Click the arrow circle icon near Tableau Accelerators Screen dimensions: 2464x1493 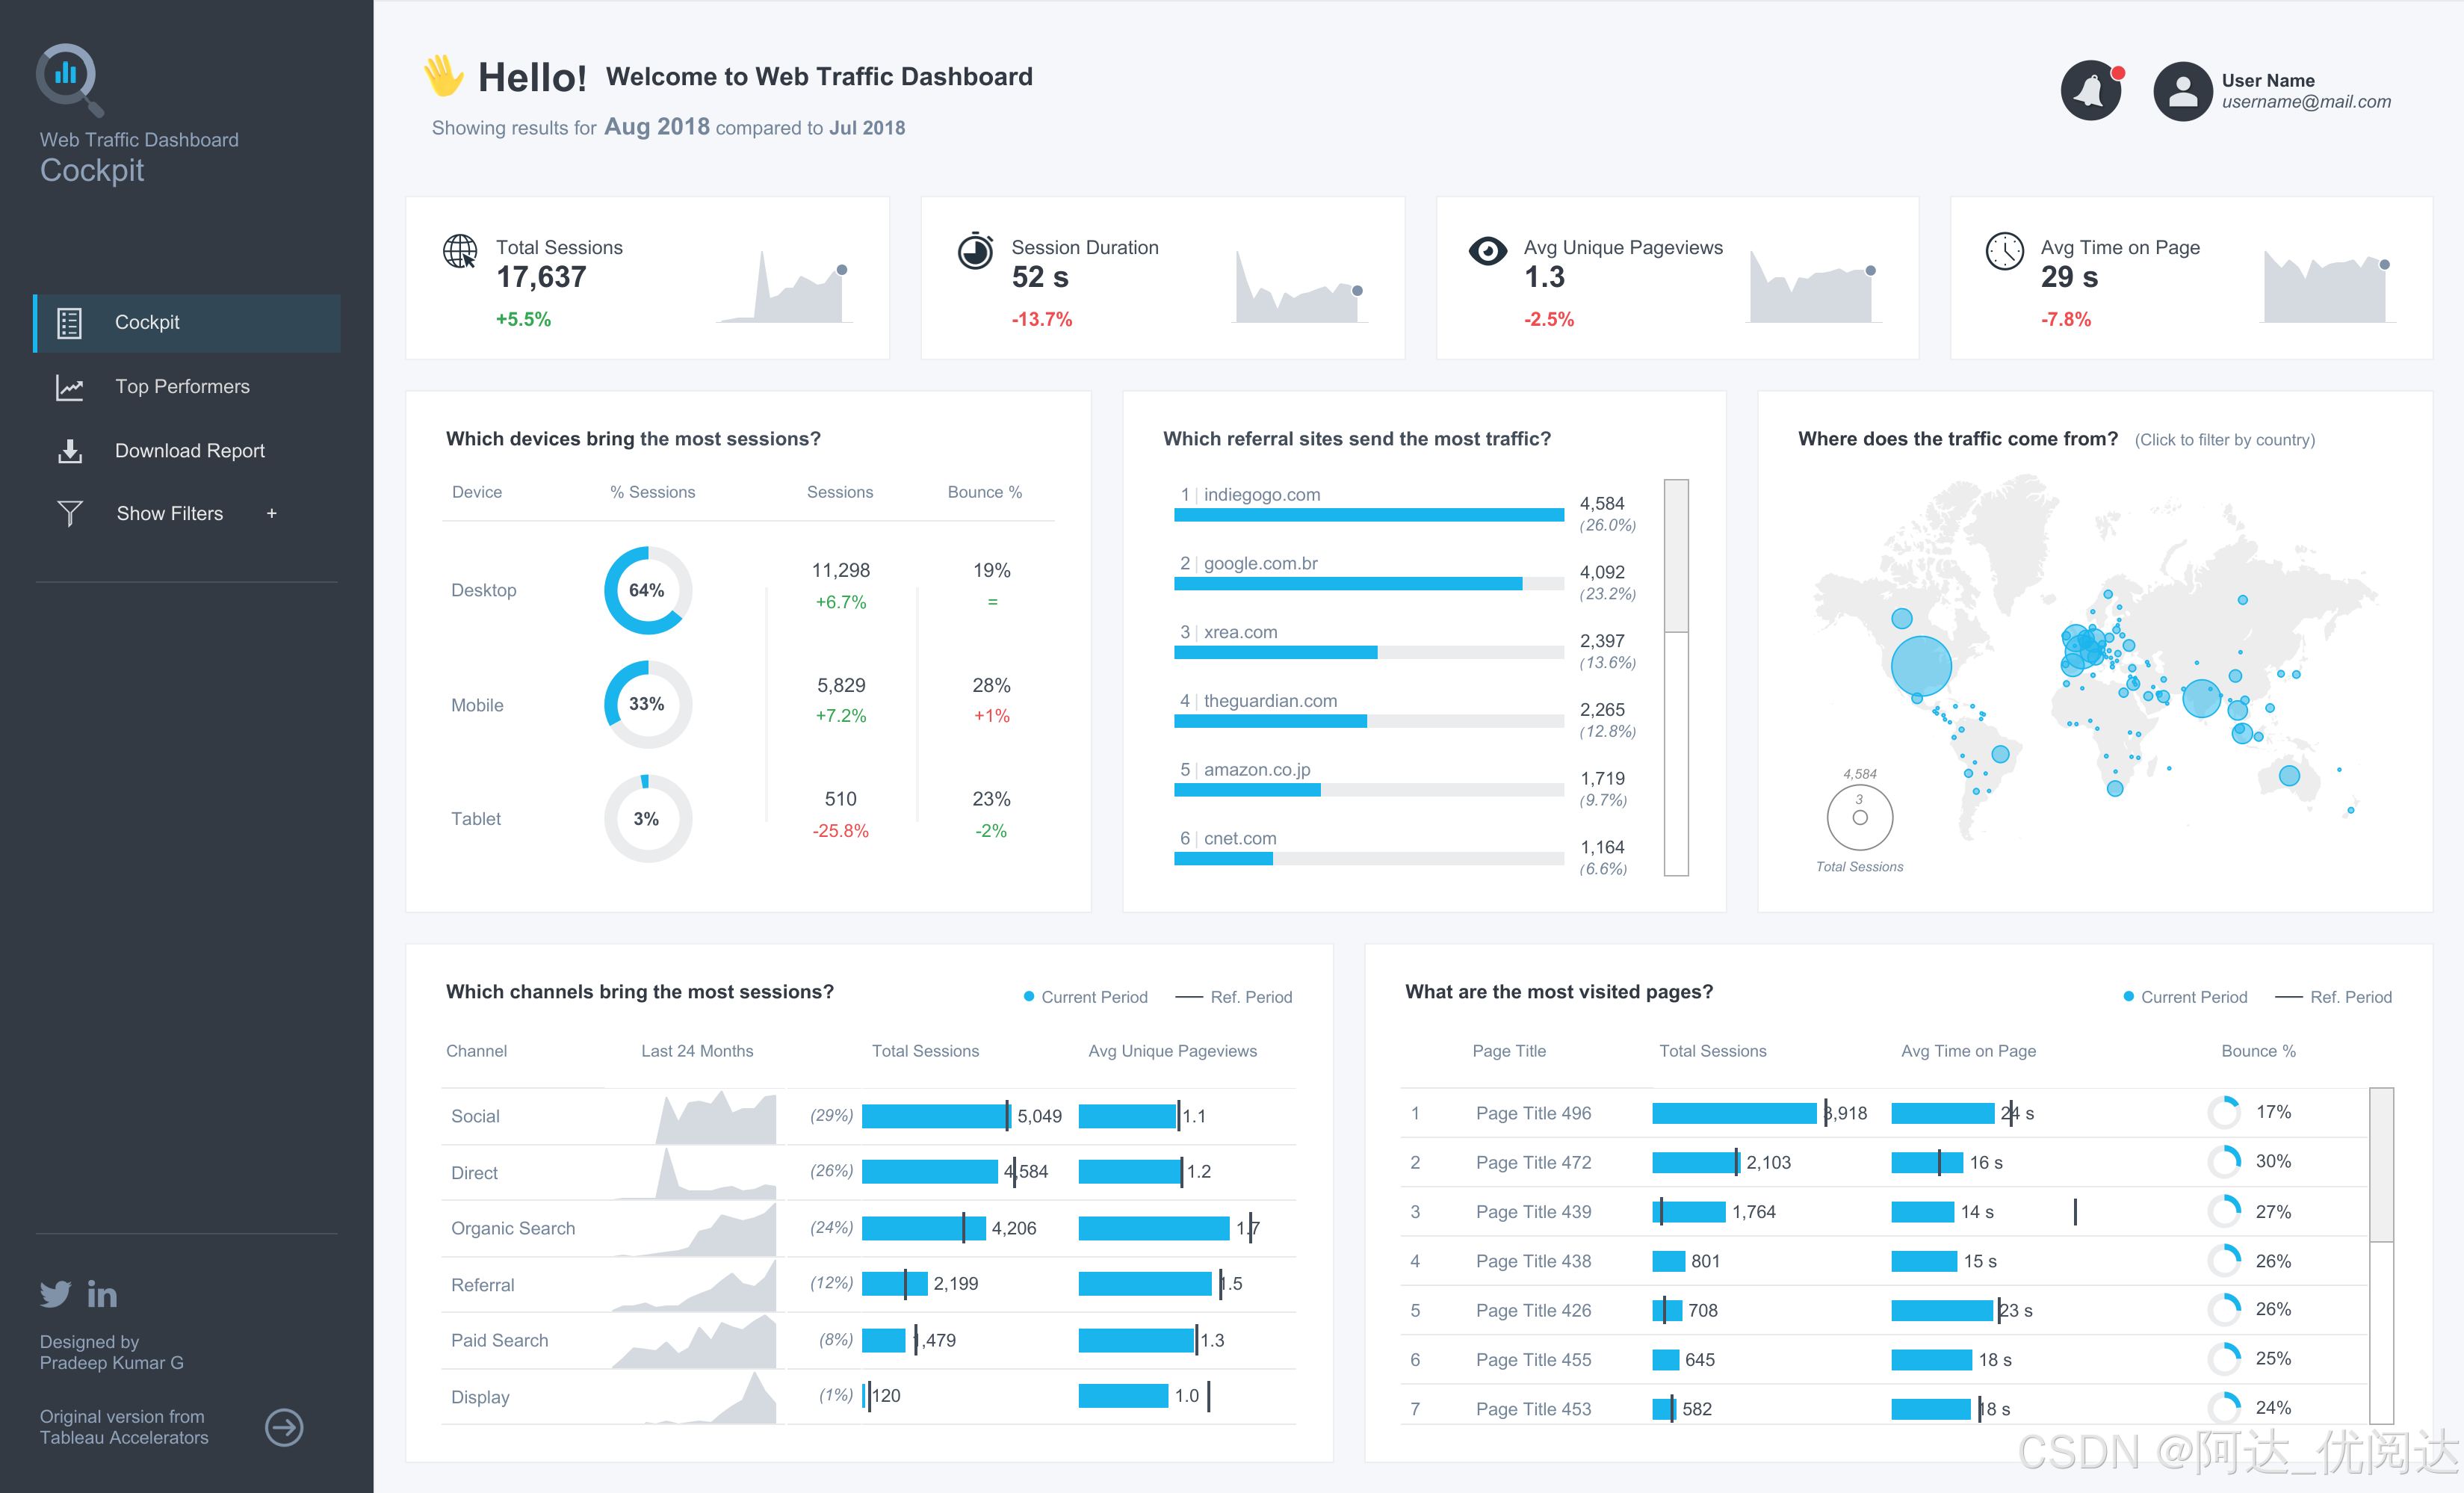pyautogui.click(x=284, y=1427)
